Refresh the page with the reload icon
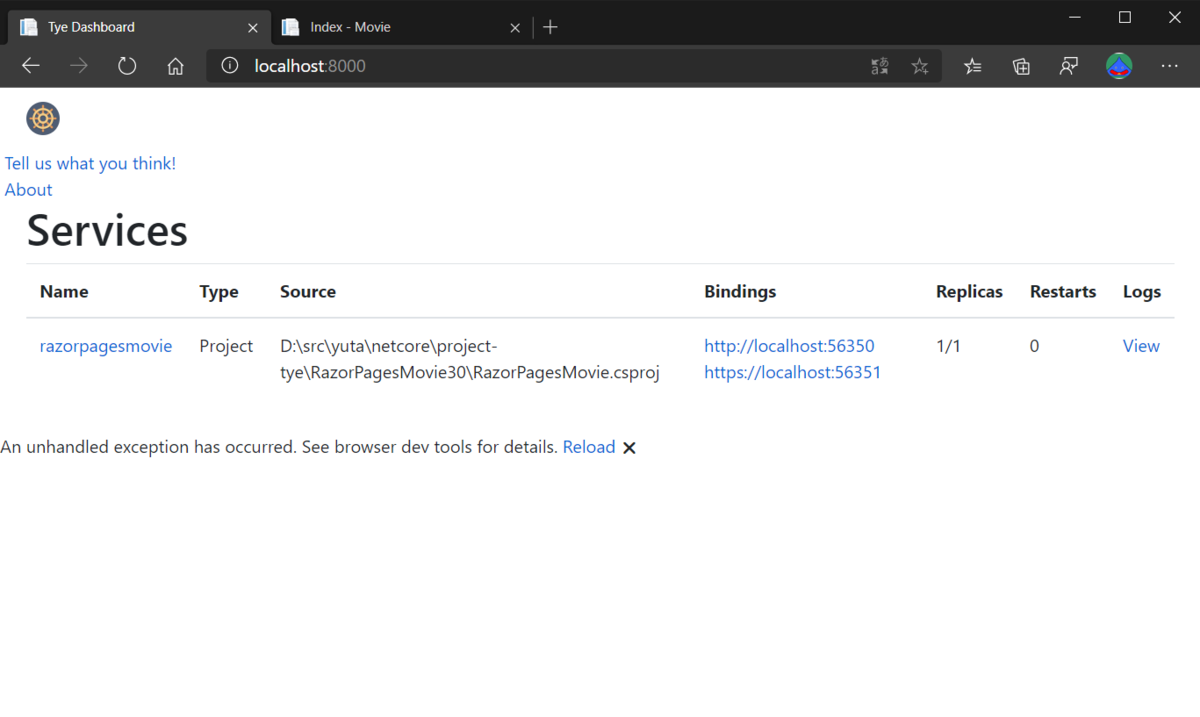 pyautogui.click(x=127, y=66)
